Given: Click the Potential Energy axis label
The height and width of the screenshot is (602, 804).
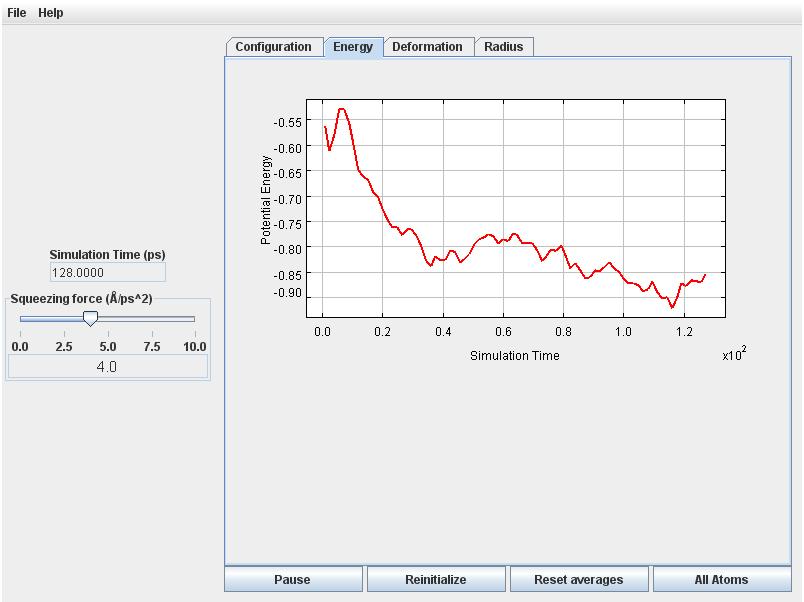Looking at the screenshot, I should [x=266, y=200].
